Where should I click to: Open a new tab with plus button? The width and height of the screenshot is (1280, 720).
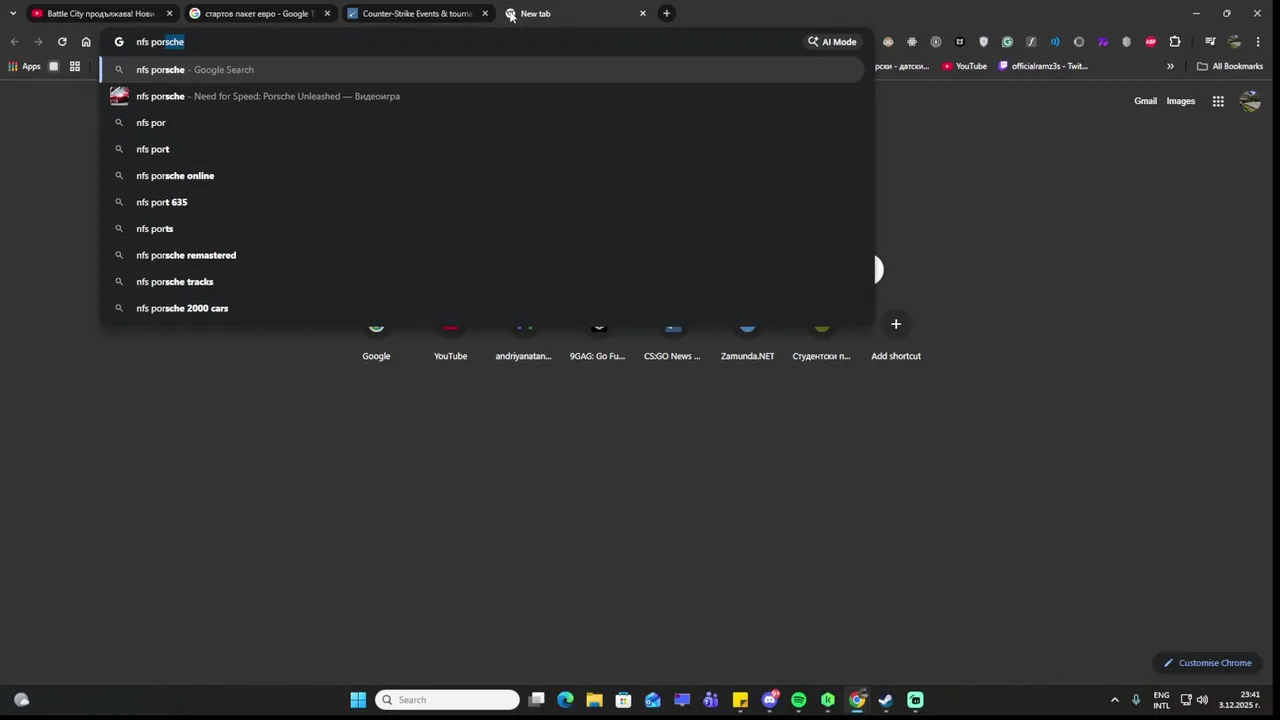pos(667,13)
